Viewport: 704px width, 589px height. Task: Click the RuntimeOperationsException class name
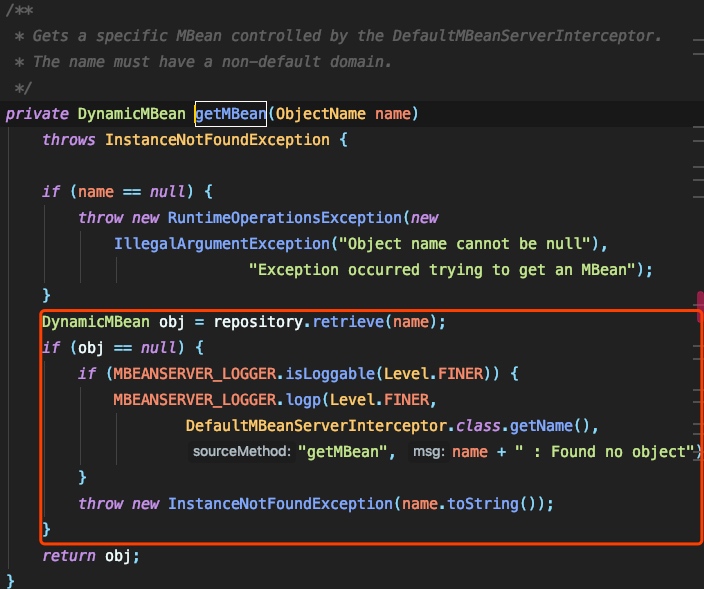pos(285,218)
